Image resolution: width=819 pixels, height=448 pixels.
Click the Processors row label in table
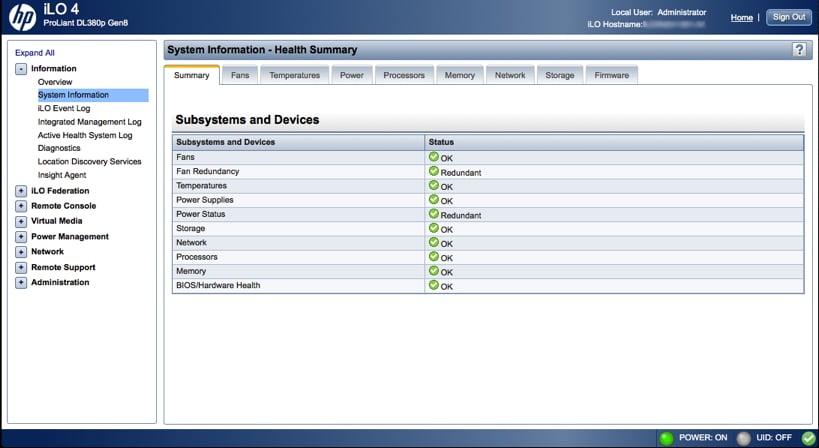197,257
